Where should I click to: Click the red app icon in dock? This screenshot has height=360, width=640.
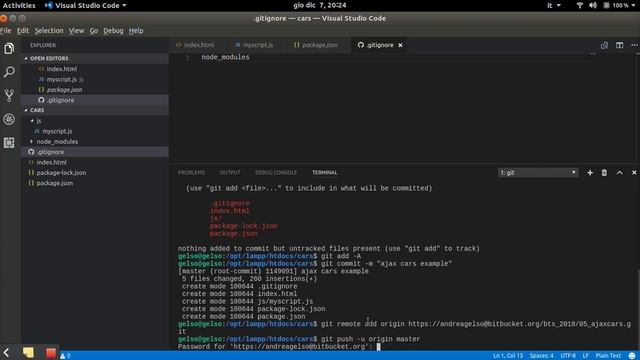click(x=51, y=353)
